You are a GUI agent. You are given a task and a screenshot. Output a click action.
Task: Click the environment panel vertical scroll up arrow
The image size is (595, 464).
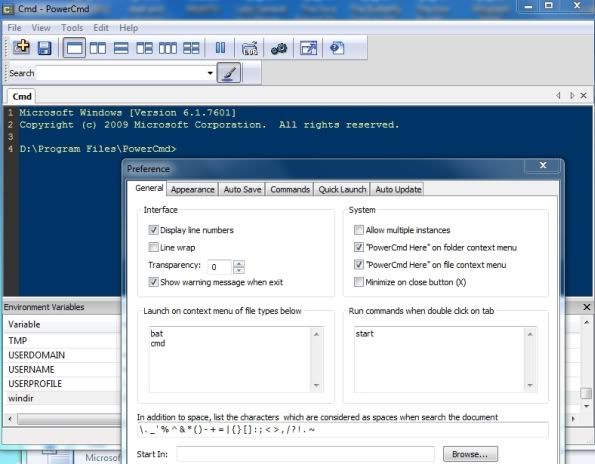587,323
